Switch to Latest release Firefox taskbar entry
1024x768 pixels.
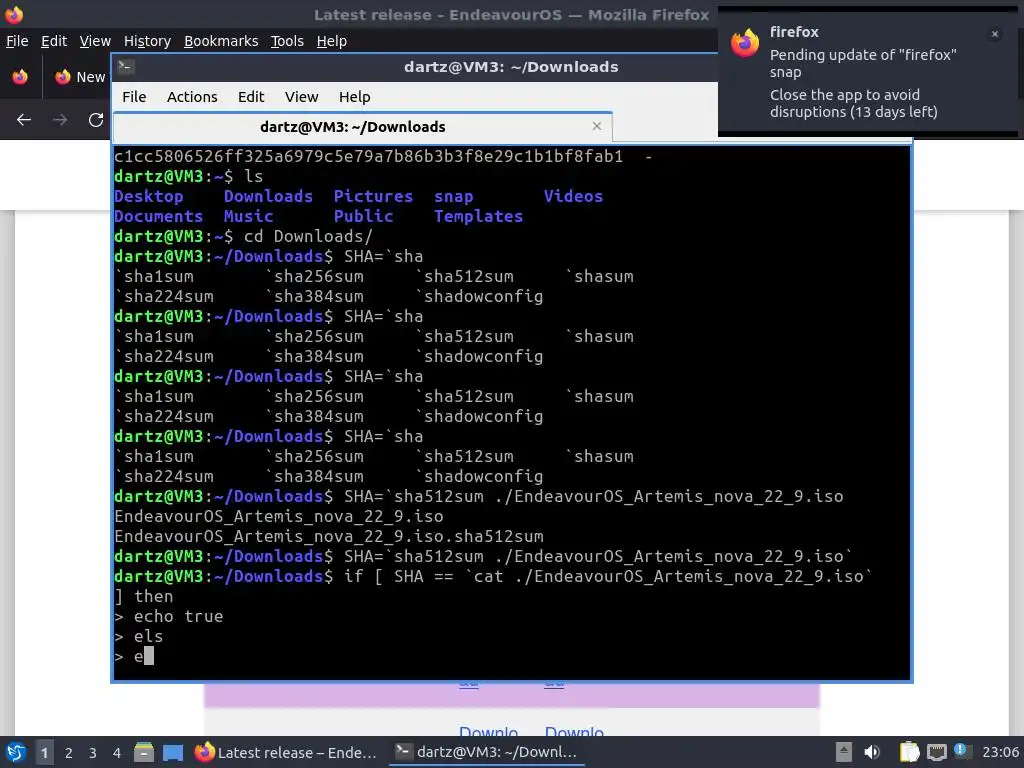(x=286, y=752)
